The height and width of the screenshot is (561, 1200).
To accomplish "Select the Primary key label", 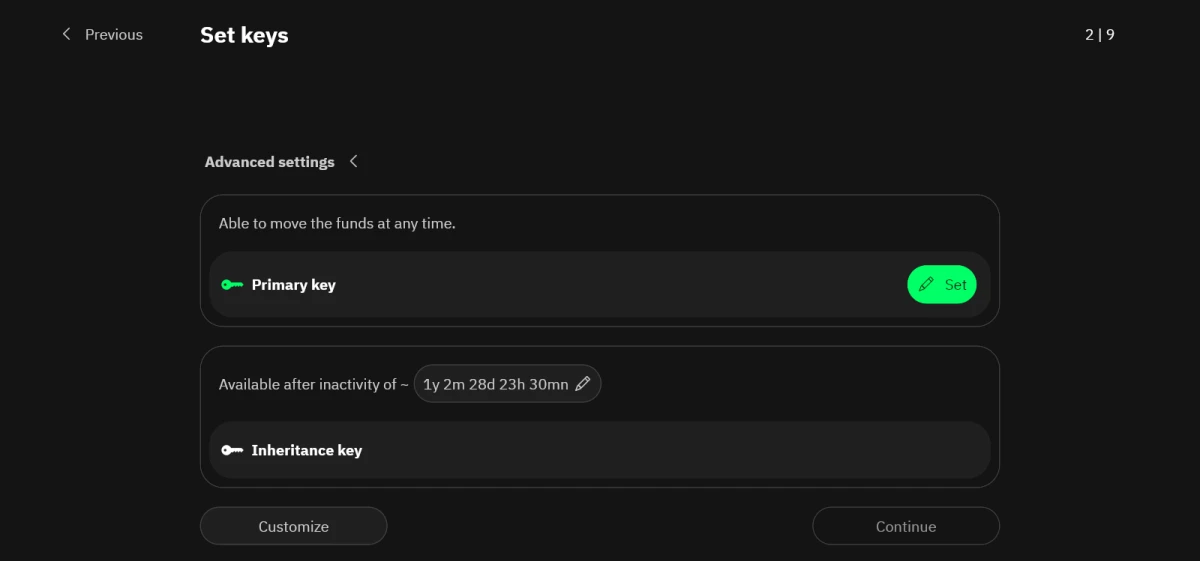I will [x=293, y=285].
